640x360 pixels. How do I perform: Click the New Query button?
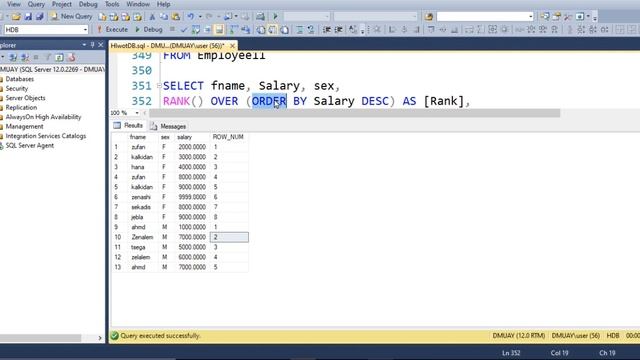click(x=71, y=17)
